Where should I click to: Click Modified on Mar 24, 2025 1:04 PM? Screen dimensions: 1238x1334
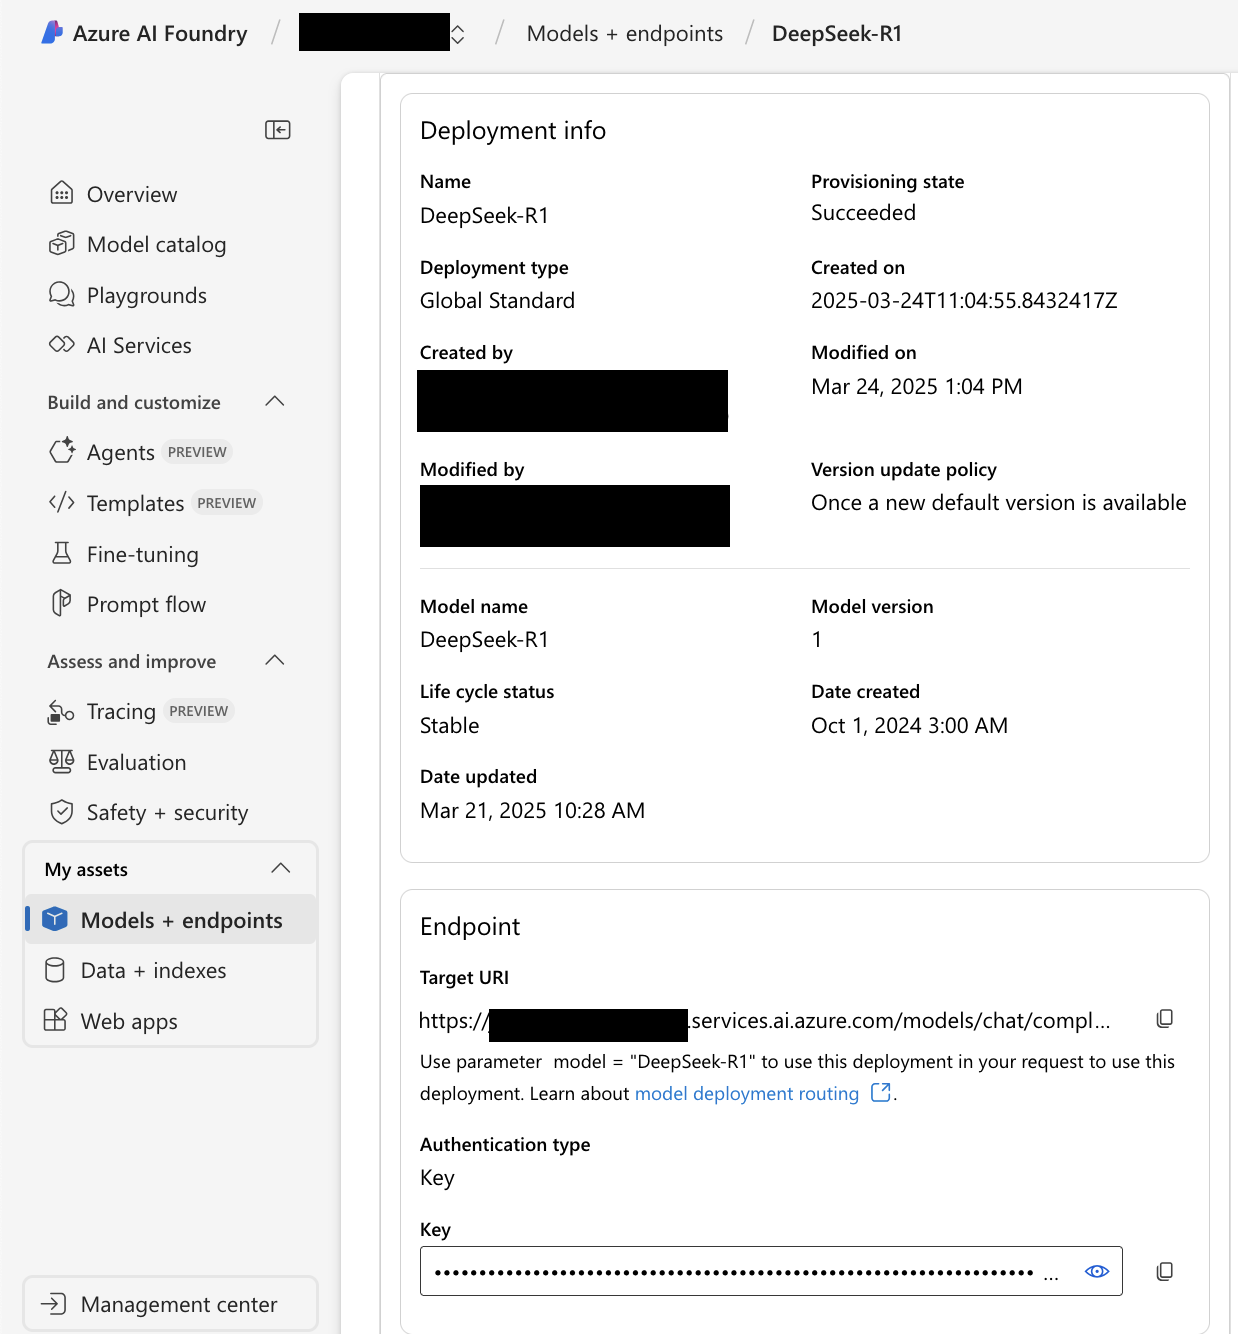[x=916, y=386]
